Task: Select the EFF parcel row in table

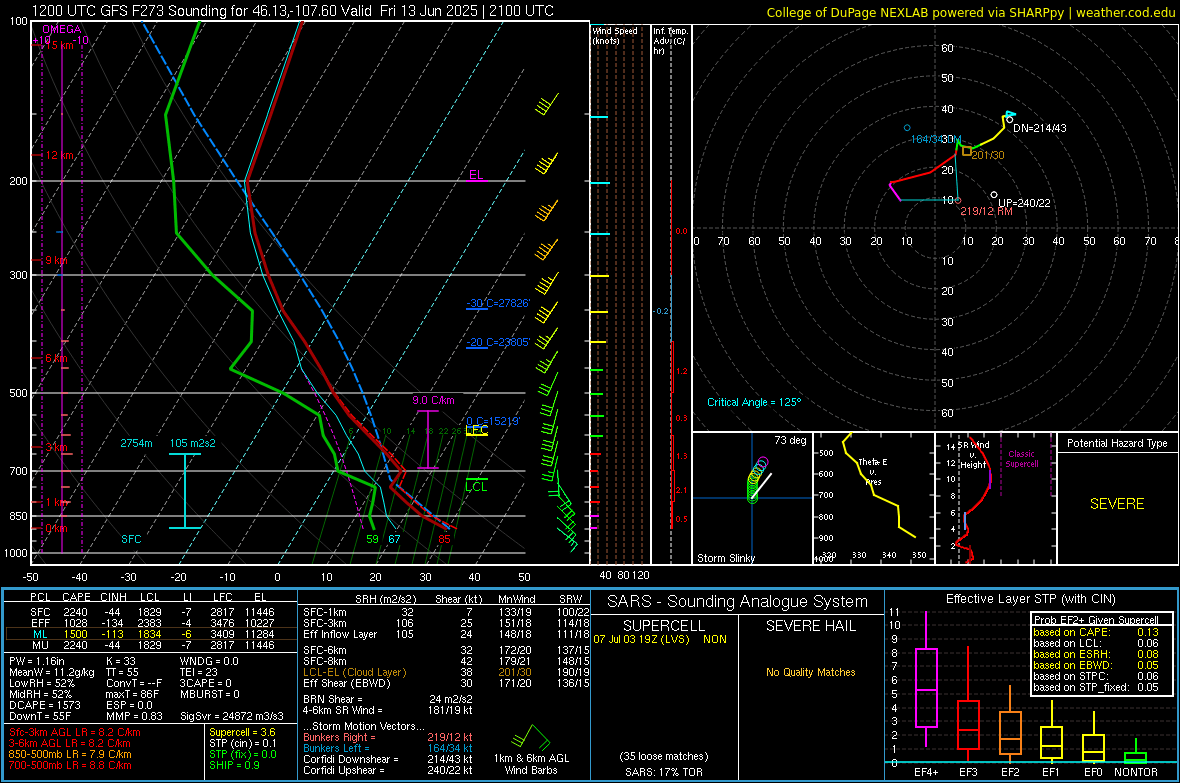Action: 151,623
